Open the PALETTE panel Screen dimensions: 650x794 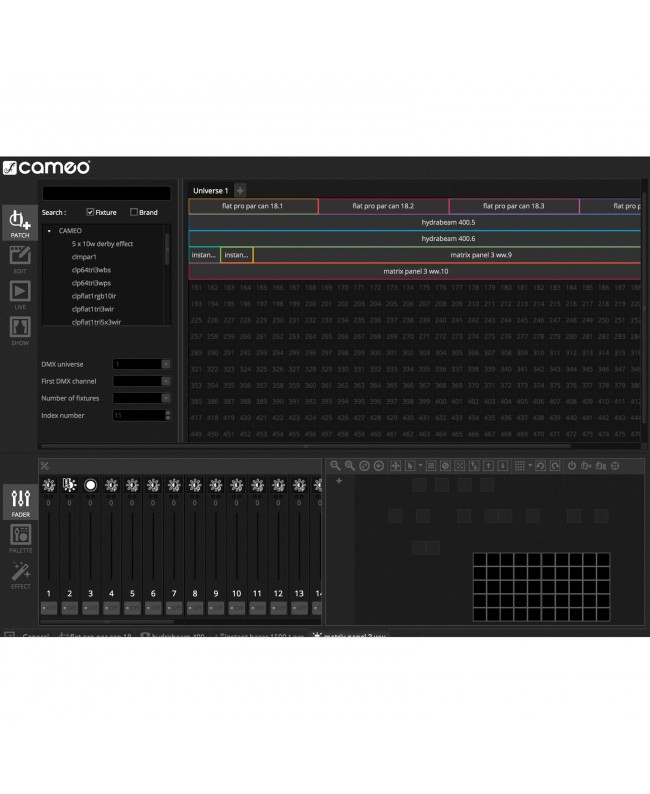coord(20,538)
